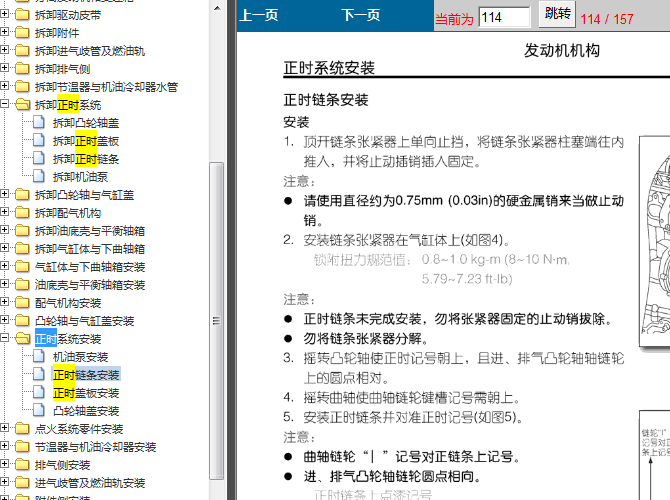Select 排气侧安装 tree folder
670x500 pixels.
click(62, 465)
